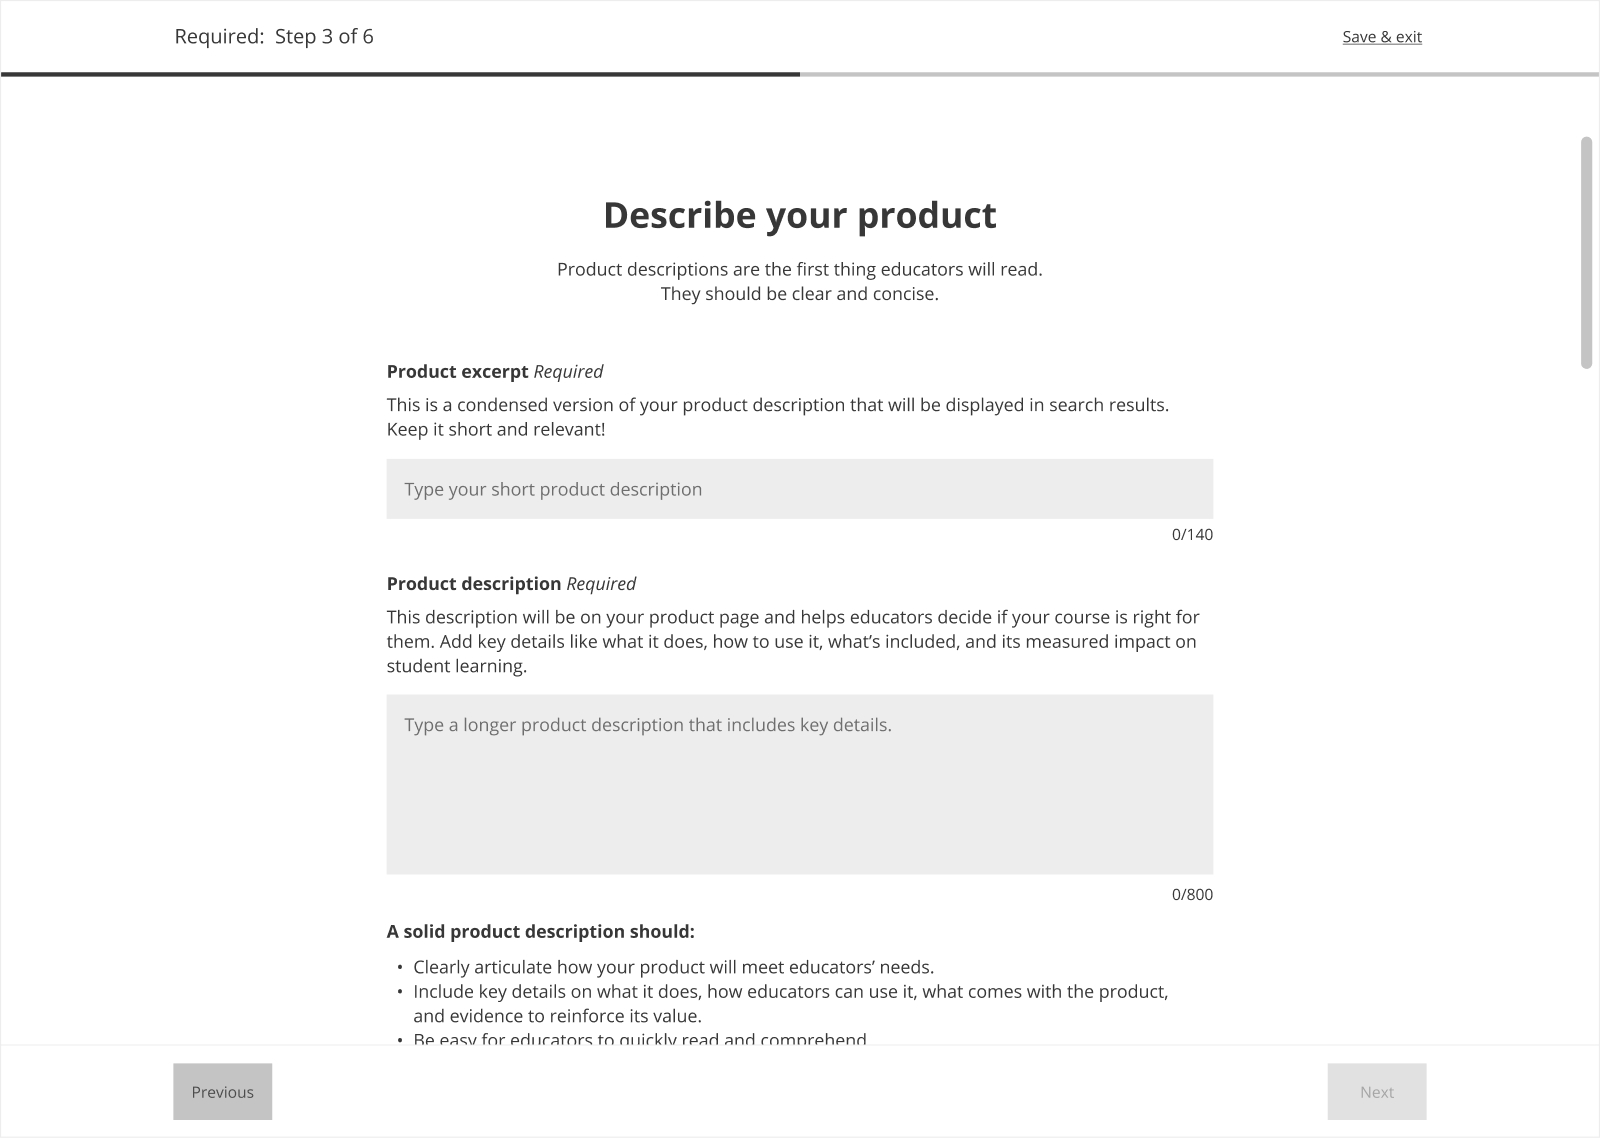The width and height of the screenshot is (1600, 1138).
Task: Click into the longer product description textarea
Action: tap(799, 784)
